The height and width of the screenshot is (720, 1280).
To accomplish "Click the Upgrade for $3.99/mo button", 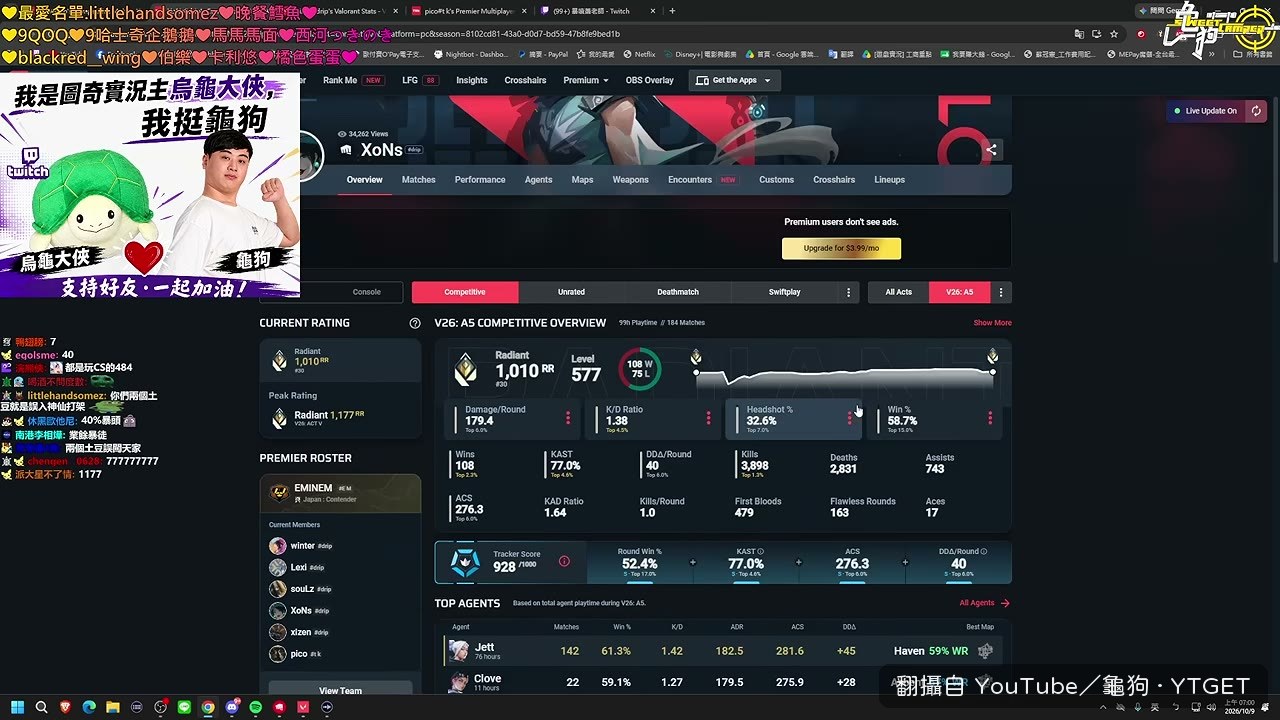I will tap(841, 248).
